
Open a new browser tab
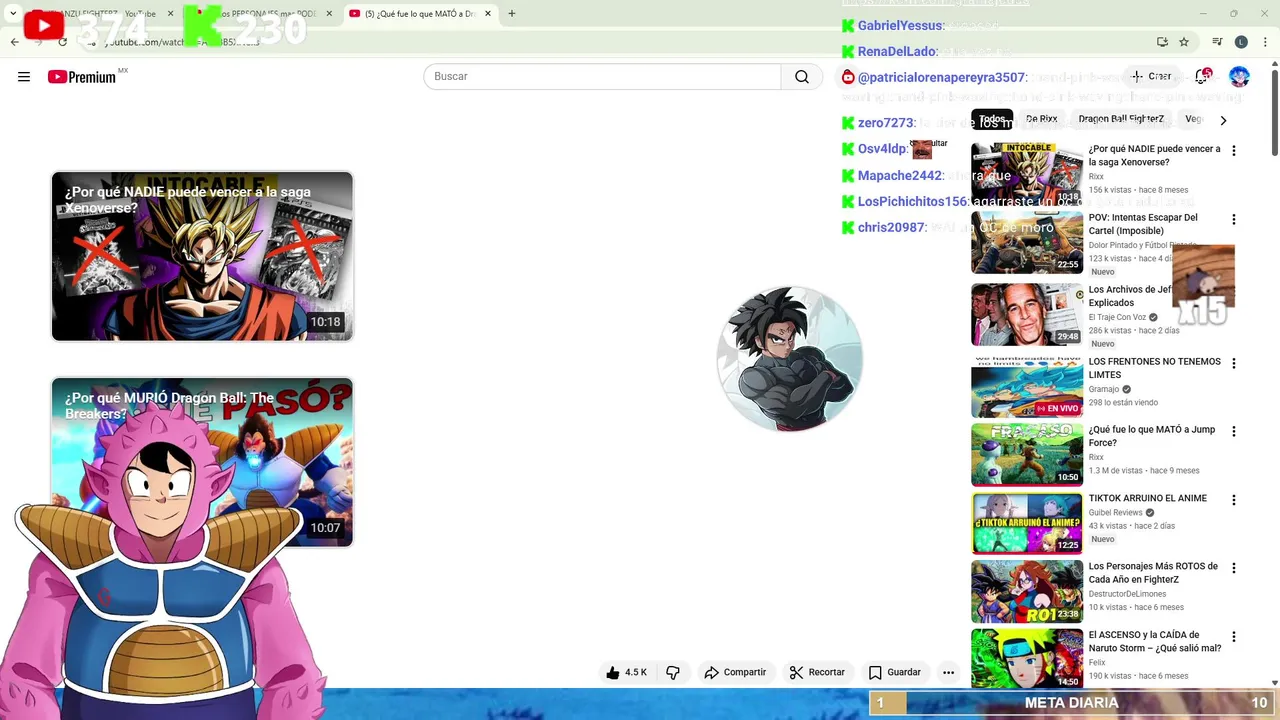[512, 14]
